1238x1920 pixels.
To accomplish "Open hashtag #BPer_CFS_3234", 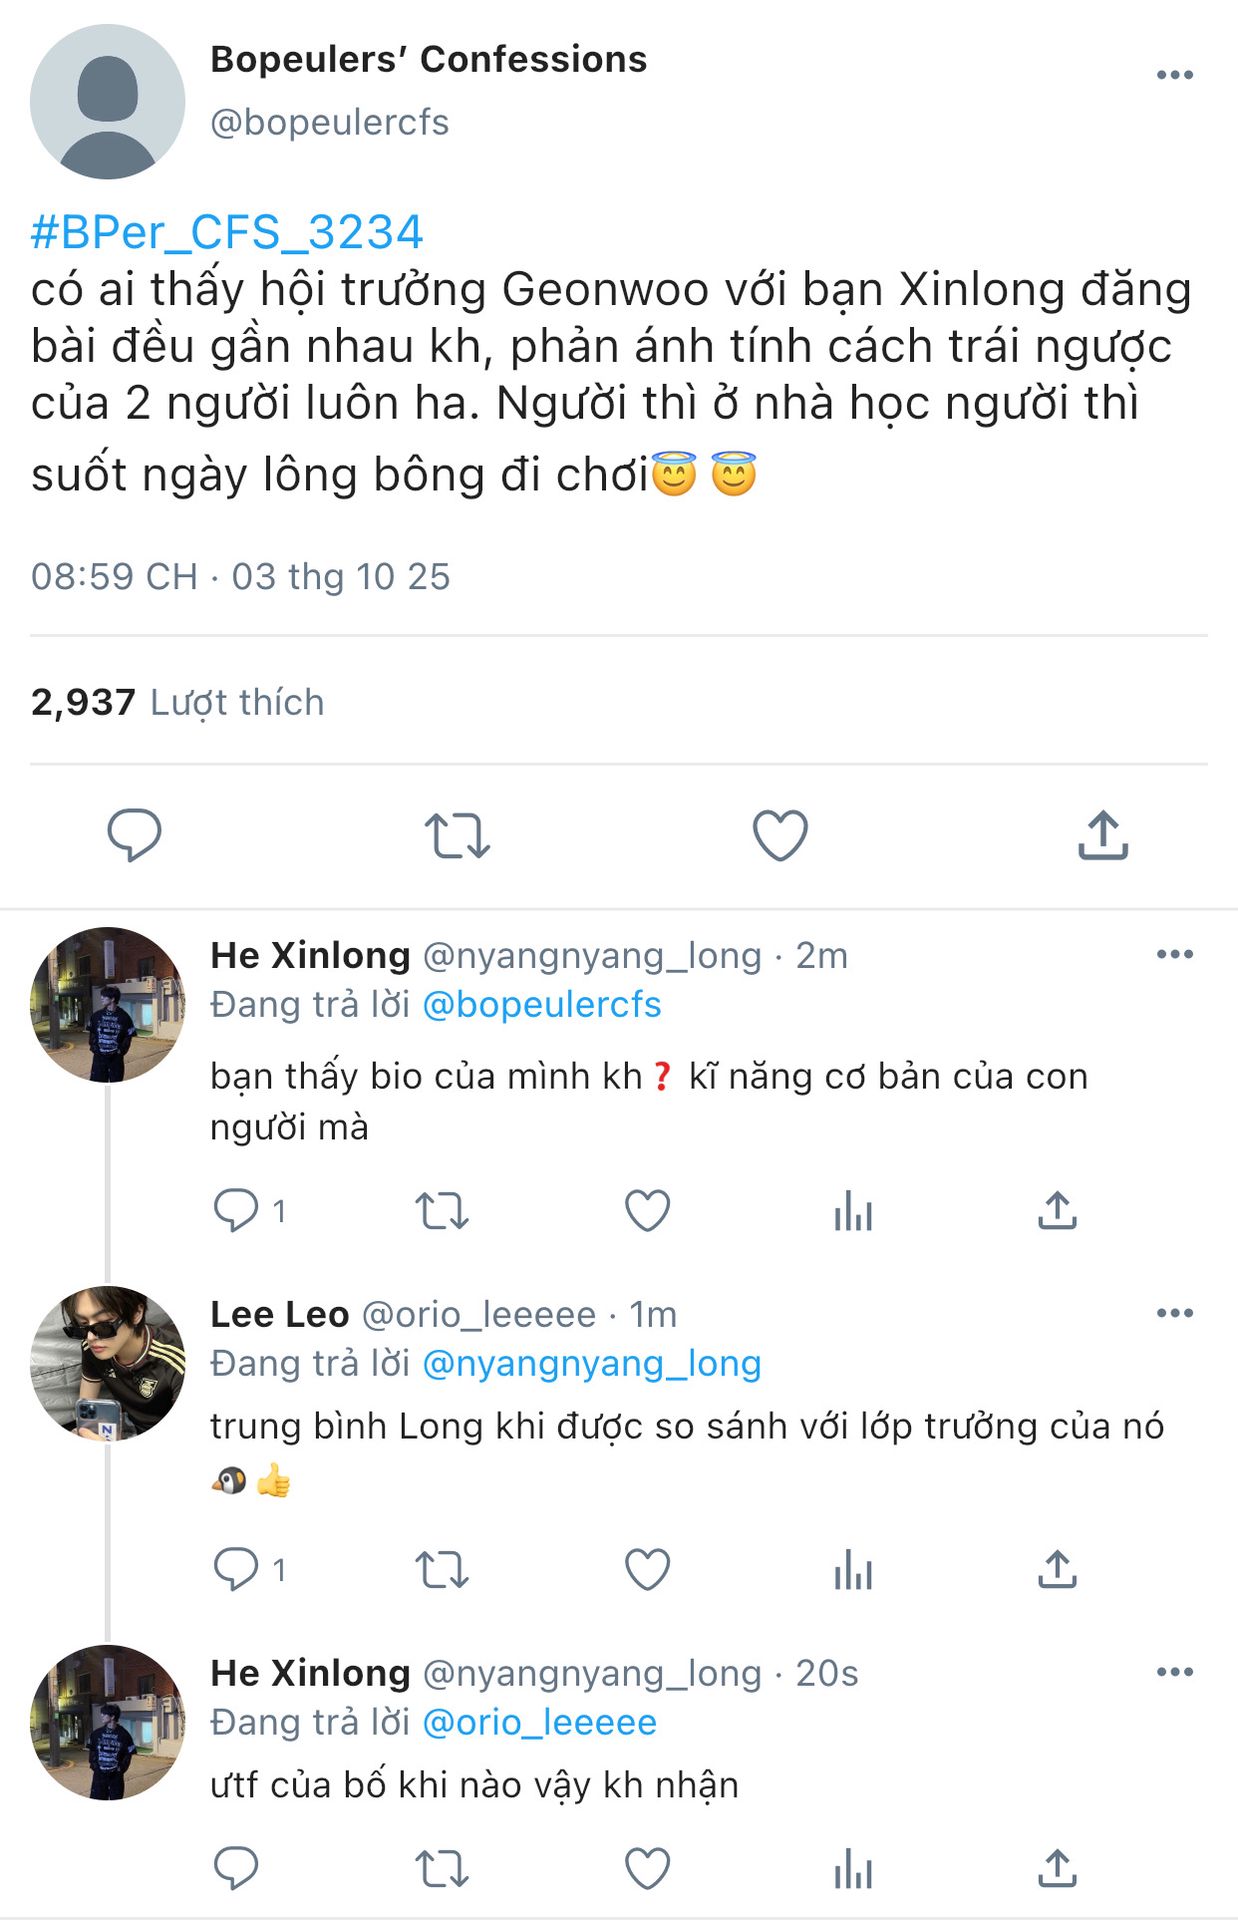I will pos(227,232).
